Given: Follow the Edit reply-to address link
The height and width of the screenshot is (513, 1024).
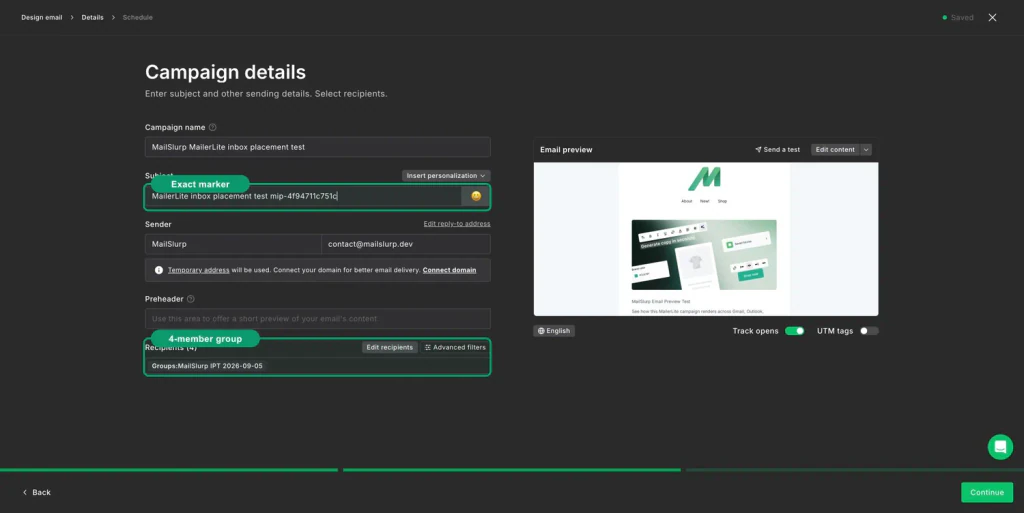Looking at the screenshot, I should click(x=456, y=224).
